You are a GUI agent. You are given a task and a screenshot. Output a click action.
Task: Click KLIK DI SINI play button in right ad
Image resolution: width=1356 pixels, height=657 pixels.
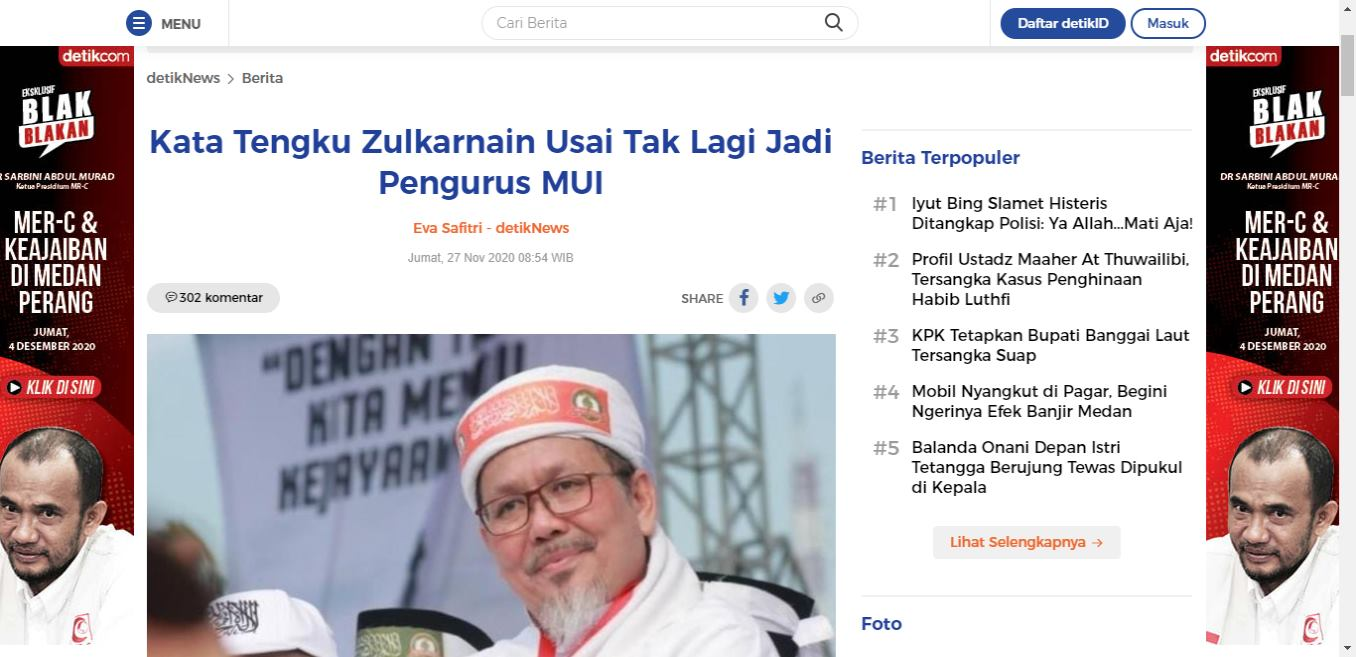pyautogui.click(x=1282, y=387)
